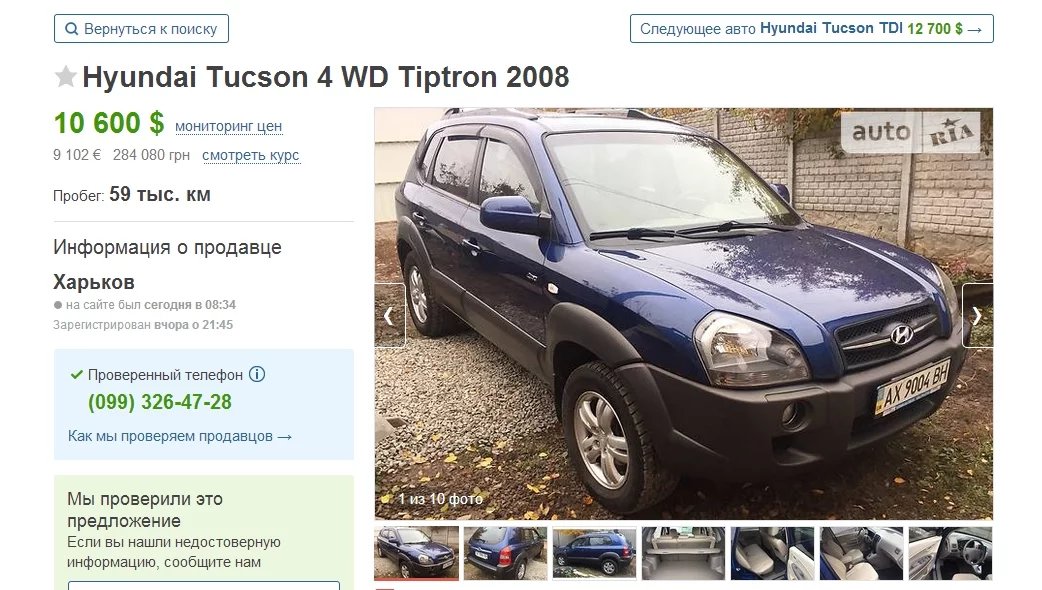Show next photo with right arrow
The width and height of the screenshot is (1042, 590).
tap(977, 316)
